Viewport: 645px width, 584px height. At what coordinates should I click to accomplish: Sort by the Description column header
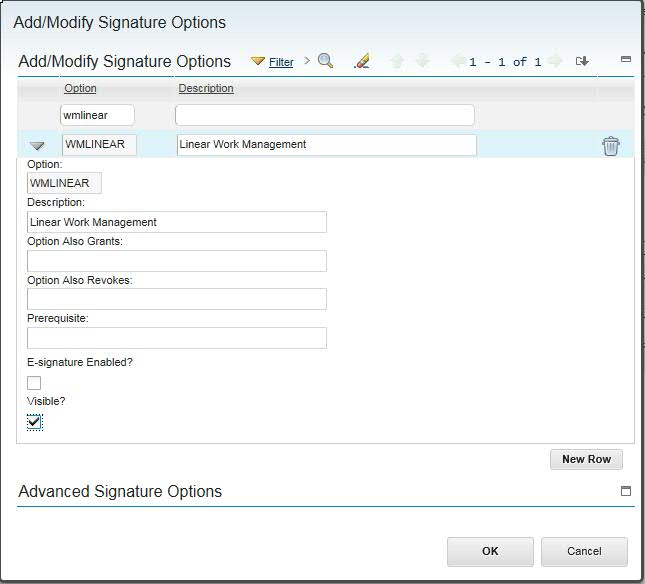(205, 88)
